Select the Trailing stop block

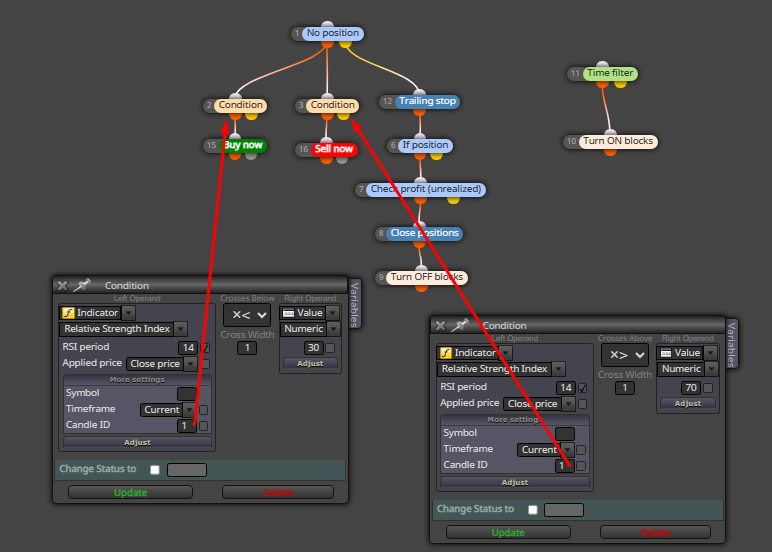tap(427, 101)
